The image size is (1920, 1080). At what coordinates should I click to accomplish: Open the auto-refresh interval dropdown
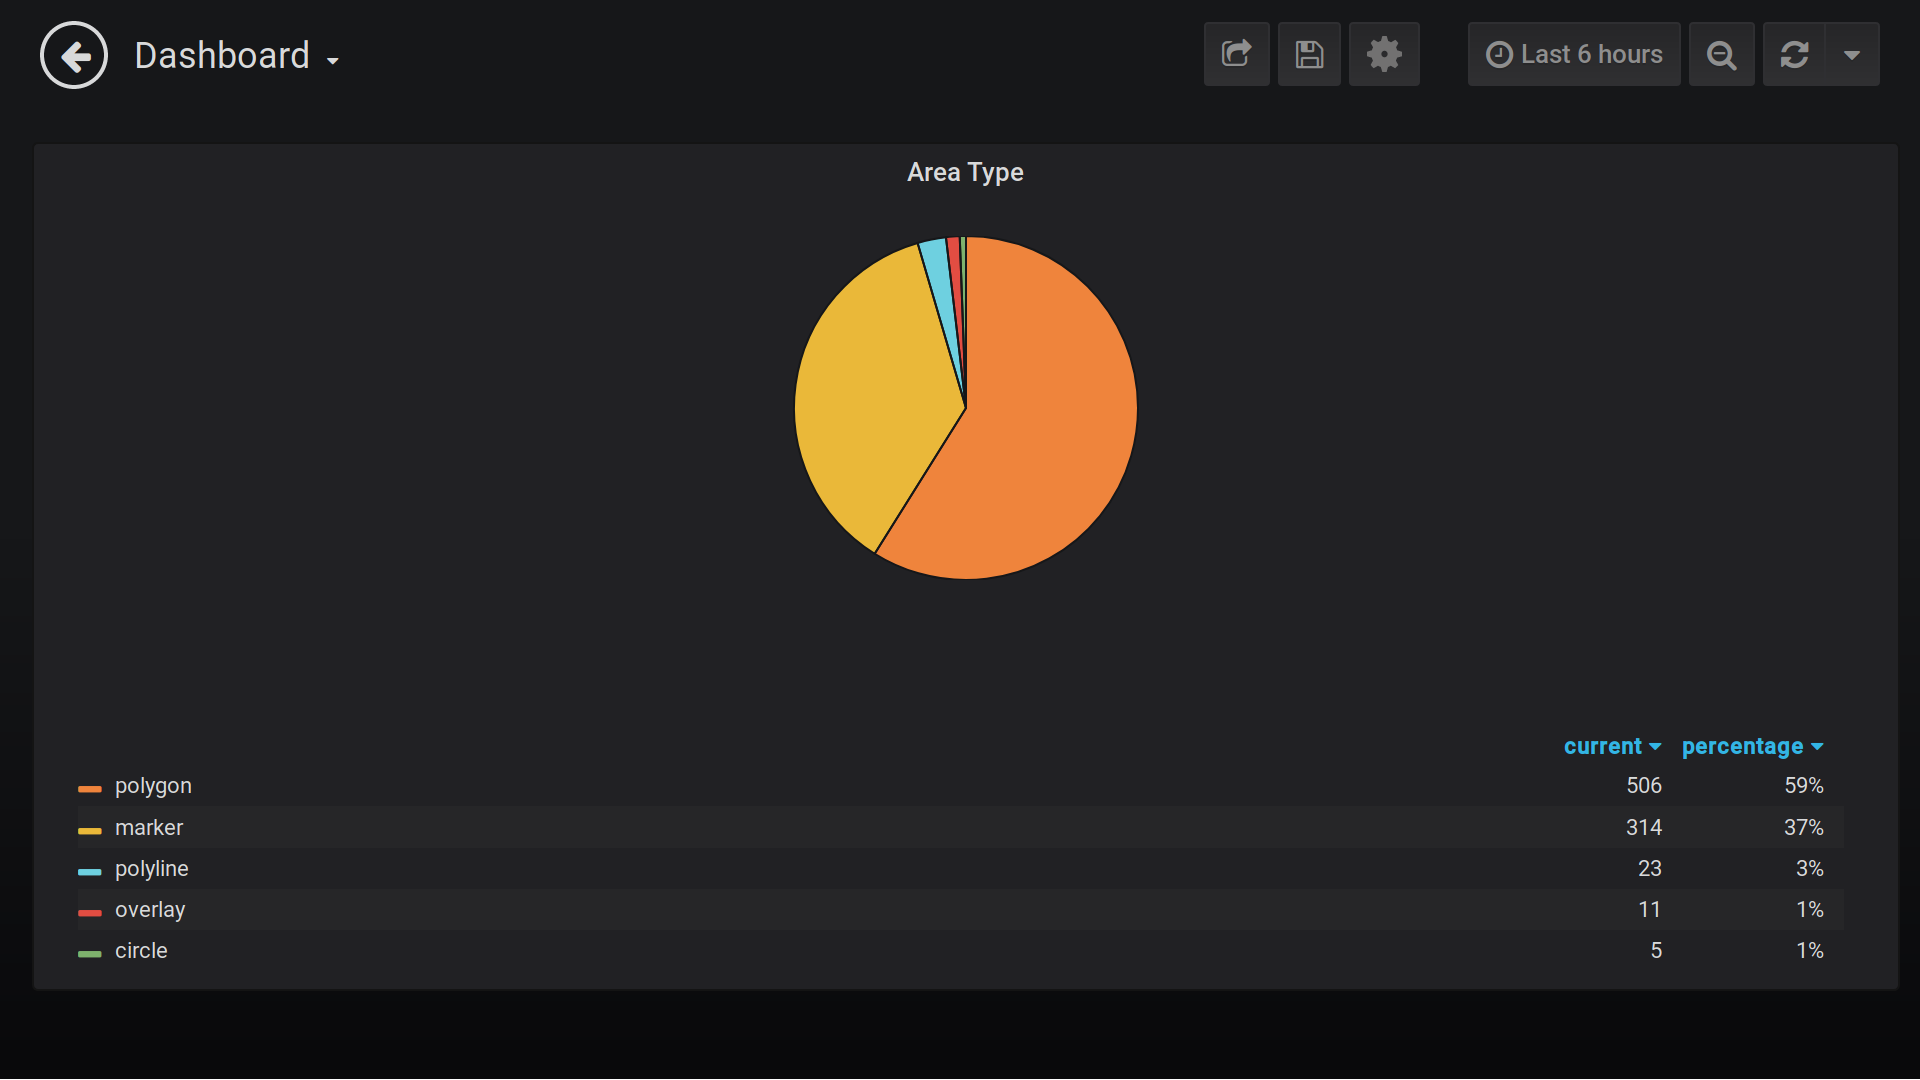(x=1853, y=54)
